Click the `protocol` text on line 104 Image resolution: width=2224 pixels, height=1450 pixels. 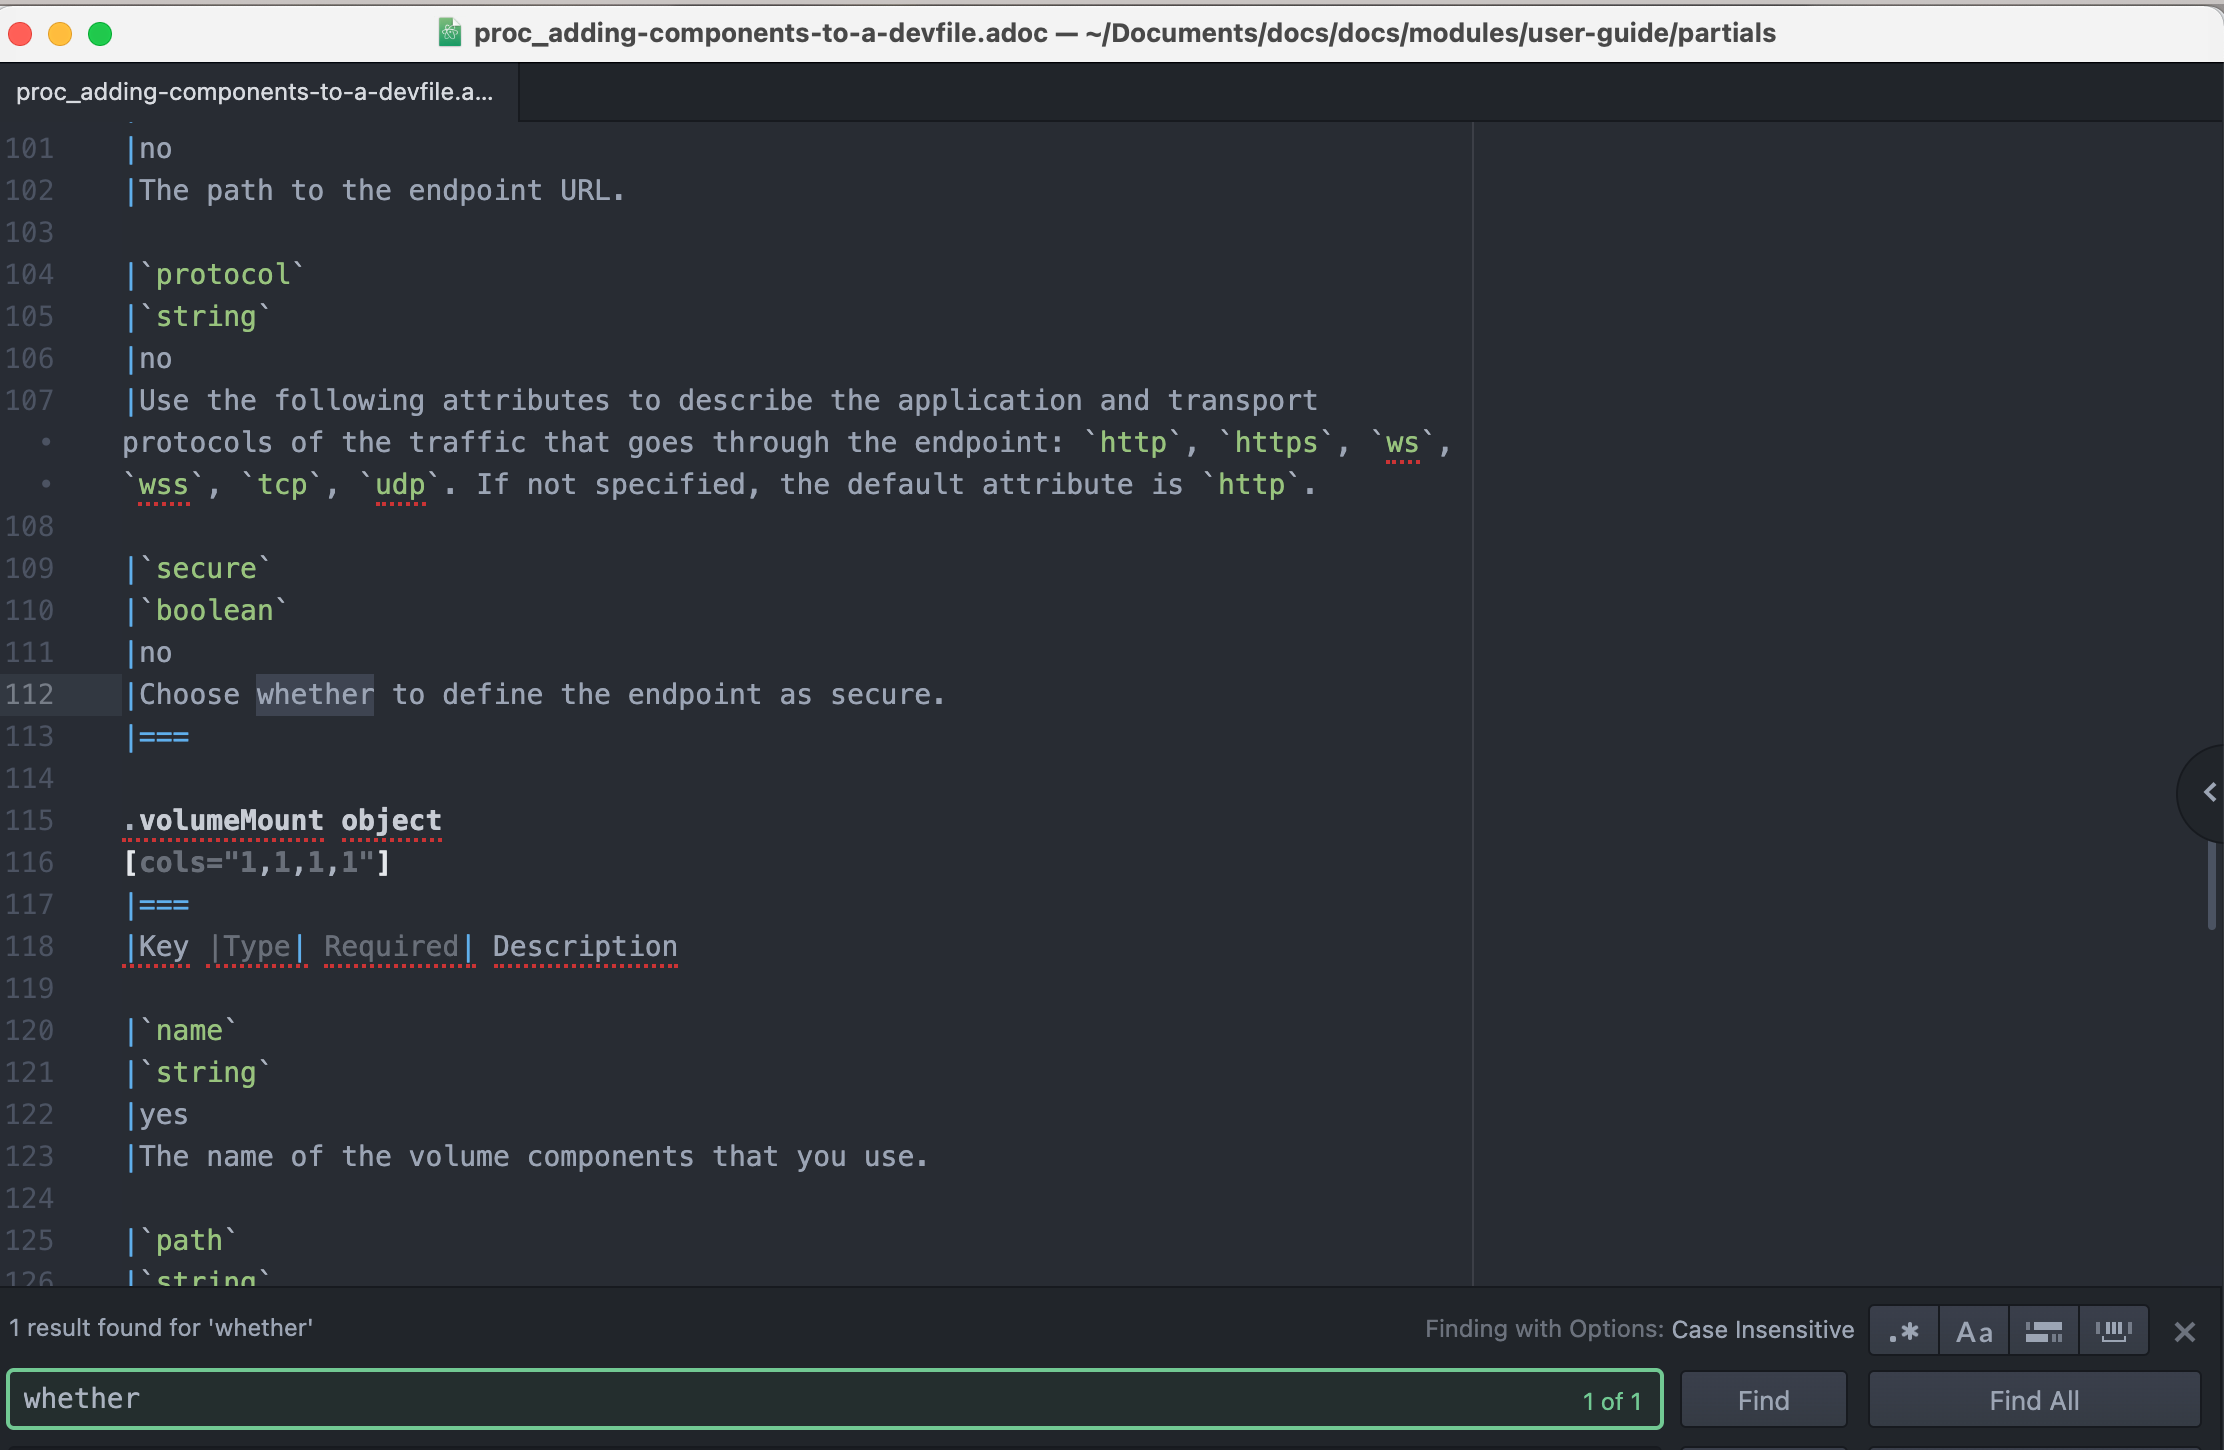[222, 274]
